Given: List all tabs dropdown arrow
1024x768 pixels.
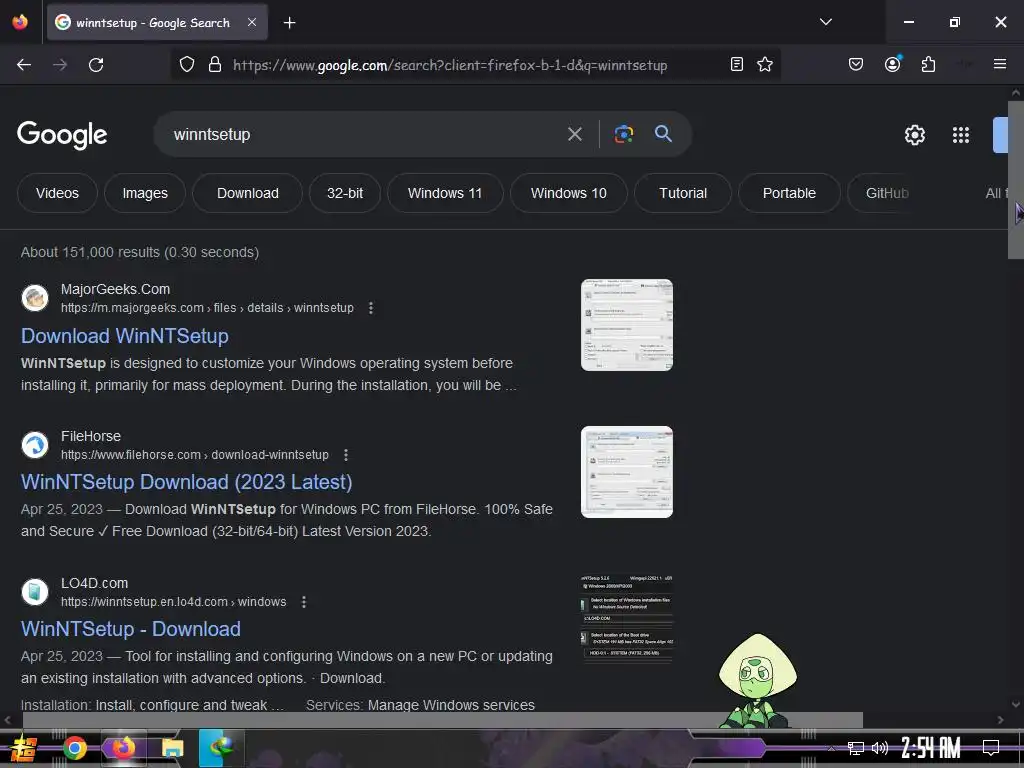Looking at the screenshot, I should pos(825,22).
